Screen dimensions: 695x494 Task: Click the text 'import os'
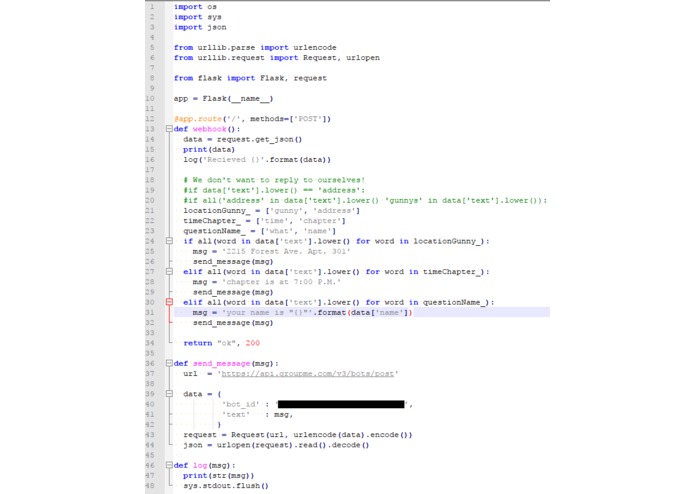coord(195,7)
